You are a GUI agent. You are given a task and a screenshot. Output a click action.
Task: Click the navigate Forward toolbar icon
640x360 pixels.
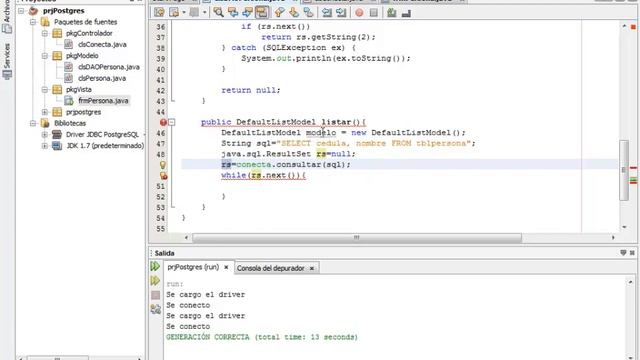194,13
